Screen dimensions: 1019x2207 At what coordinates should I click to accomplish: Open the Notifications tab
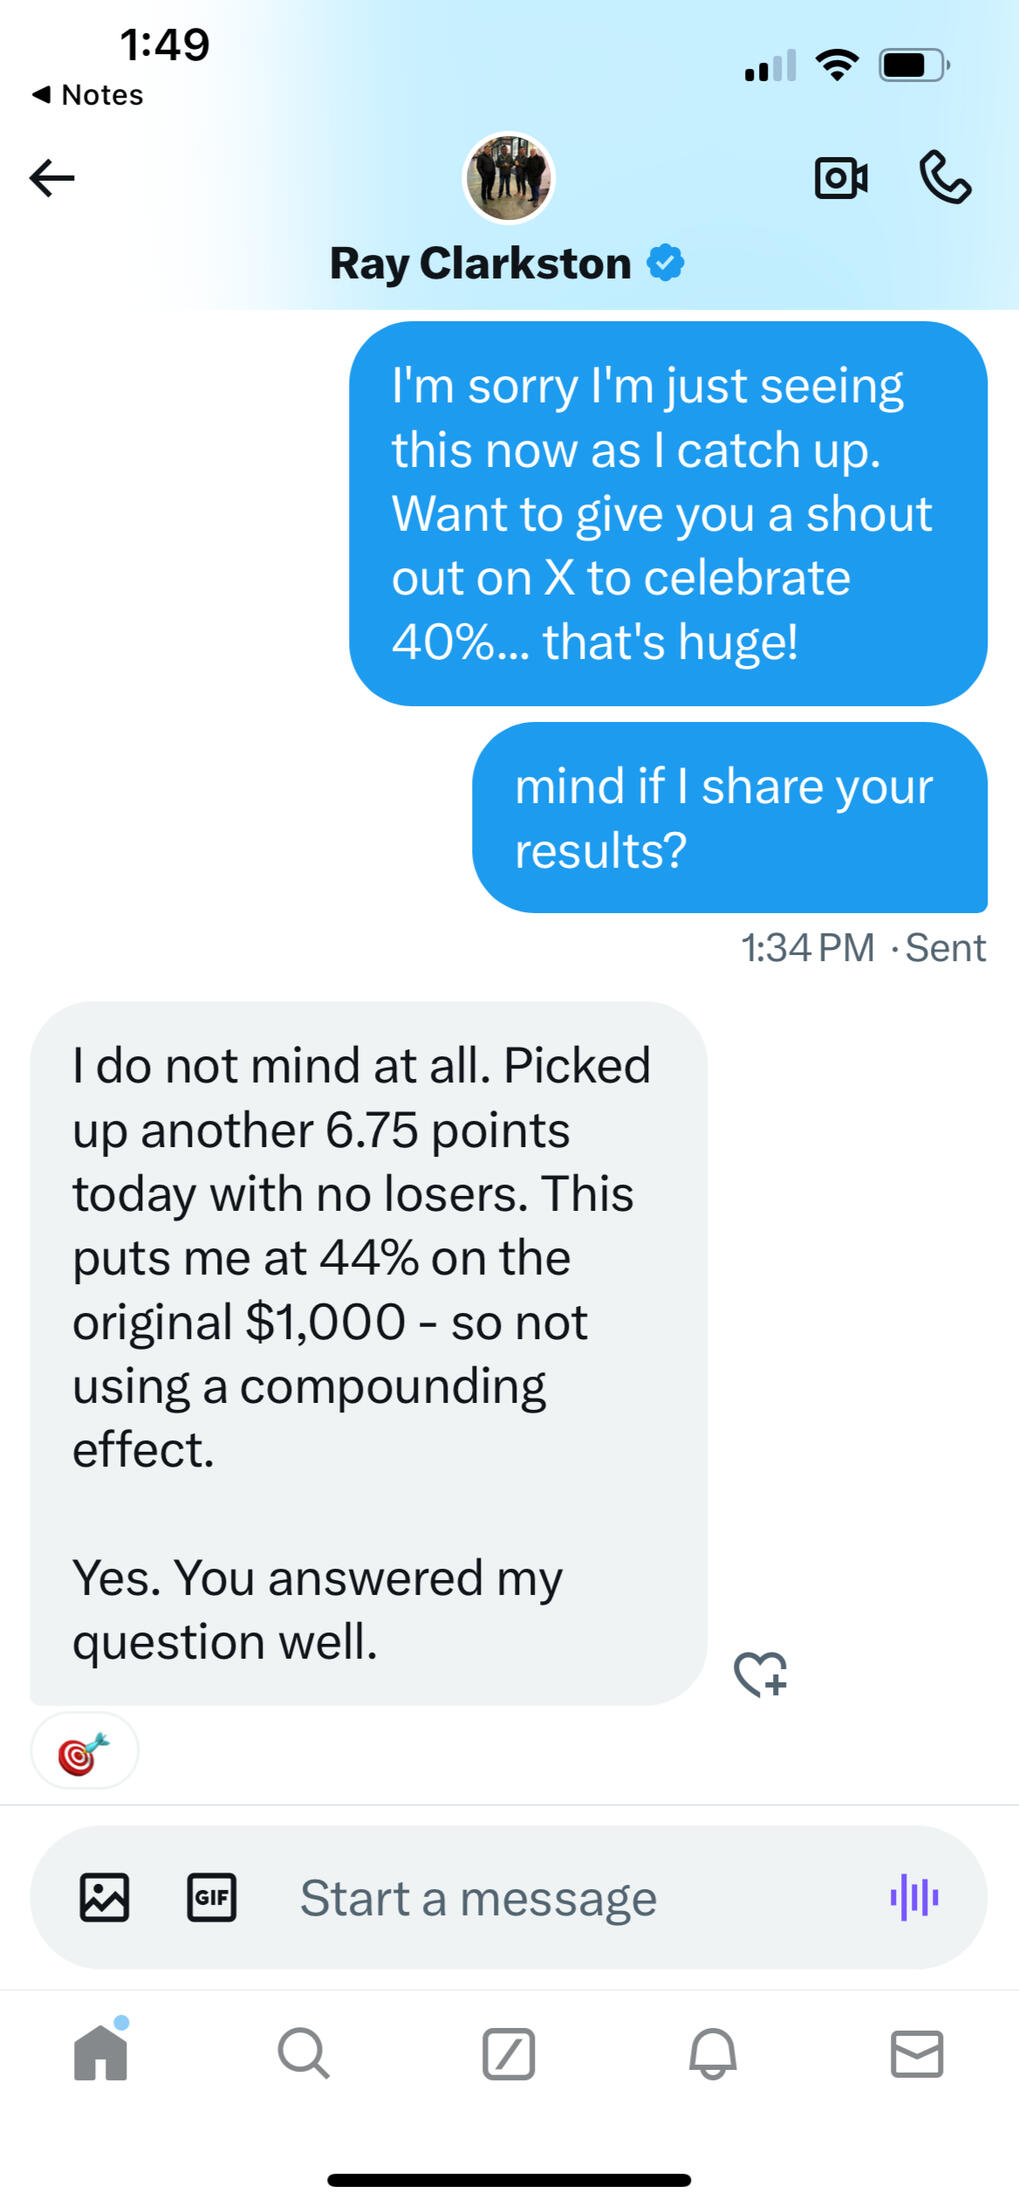point(713,2054)
